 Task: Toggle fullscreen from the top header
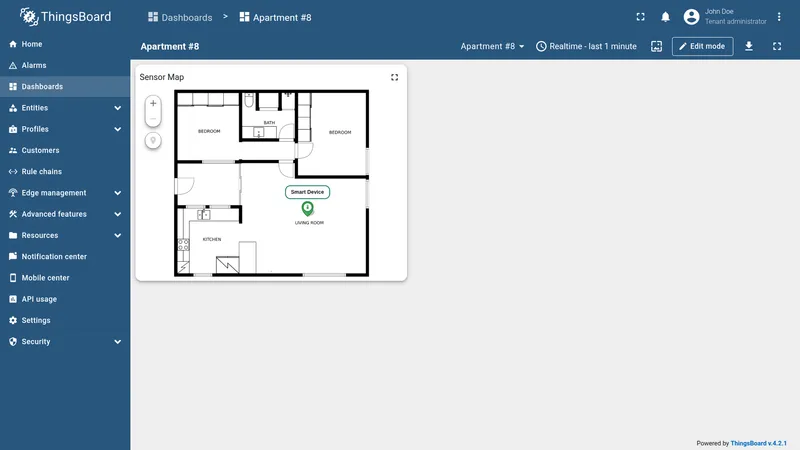[x=640, y=17]
